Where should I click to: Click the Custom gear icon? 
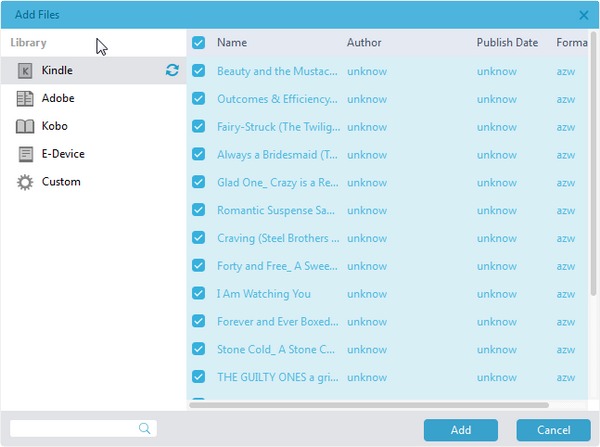click(x=25, y=182)
